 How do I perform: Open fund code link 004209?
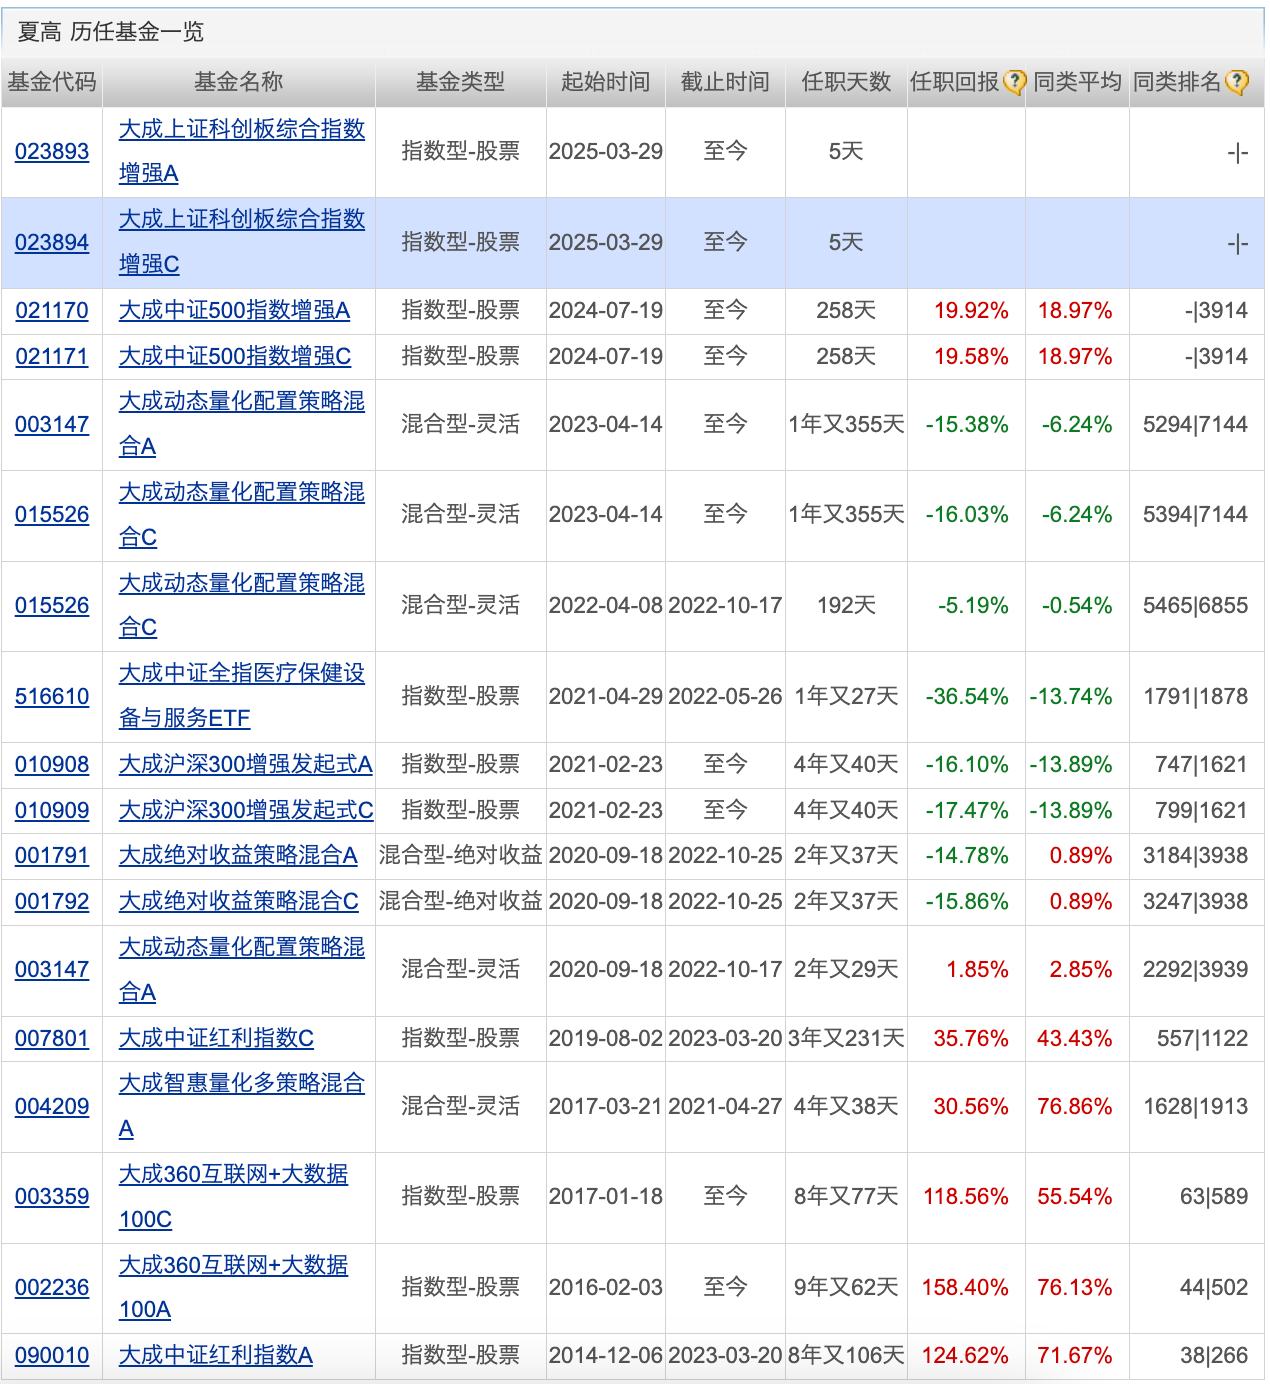(x=52, y=1107)
